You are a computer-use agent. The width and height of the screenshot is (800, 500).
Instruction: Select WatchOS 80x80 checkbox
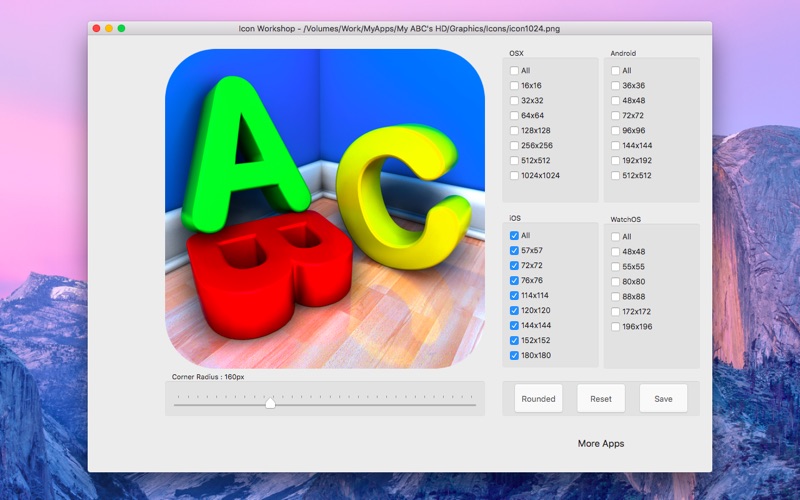click(x=615, y=282)
